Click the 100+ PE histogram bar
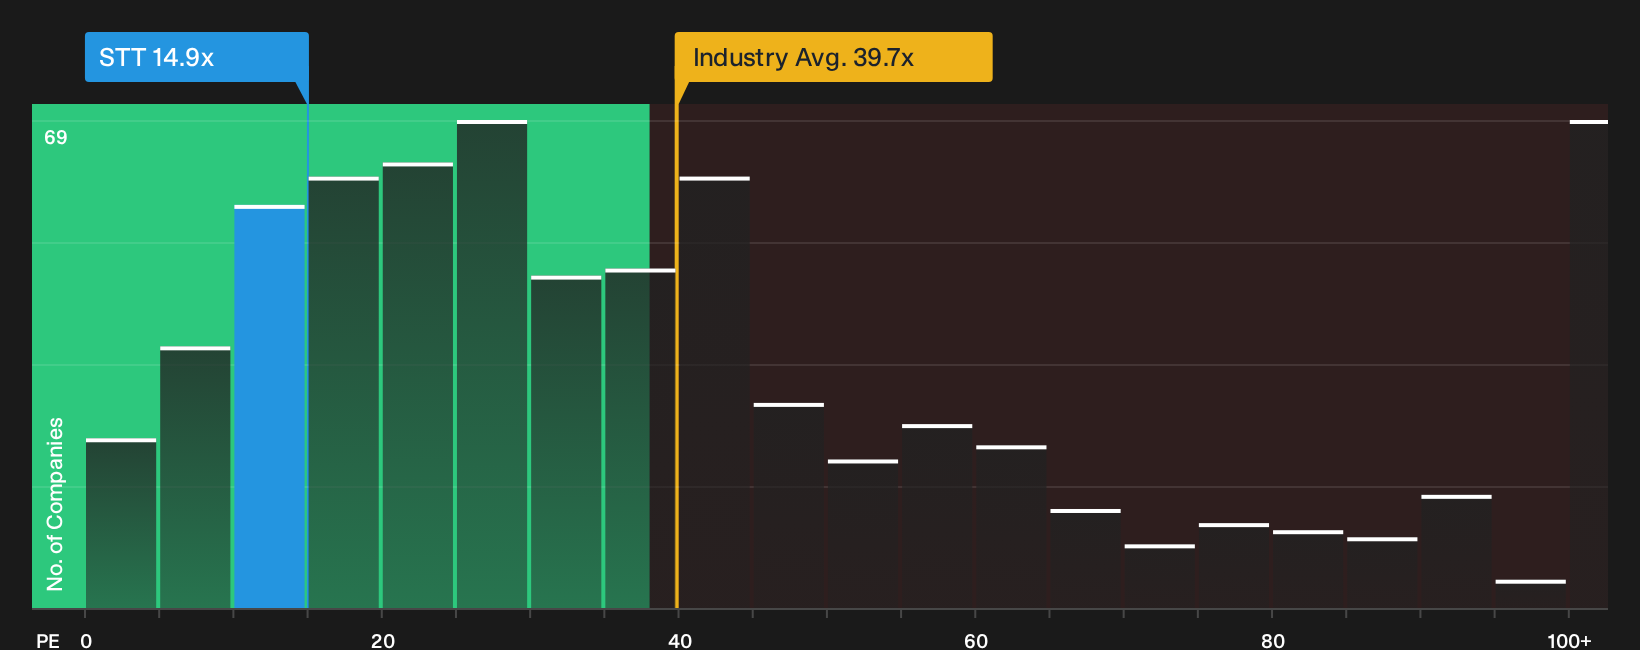Image resolution: width=1640 pixels, height=650 pixels. point(1588,364)
